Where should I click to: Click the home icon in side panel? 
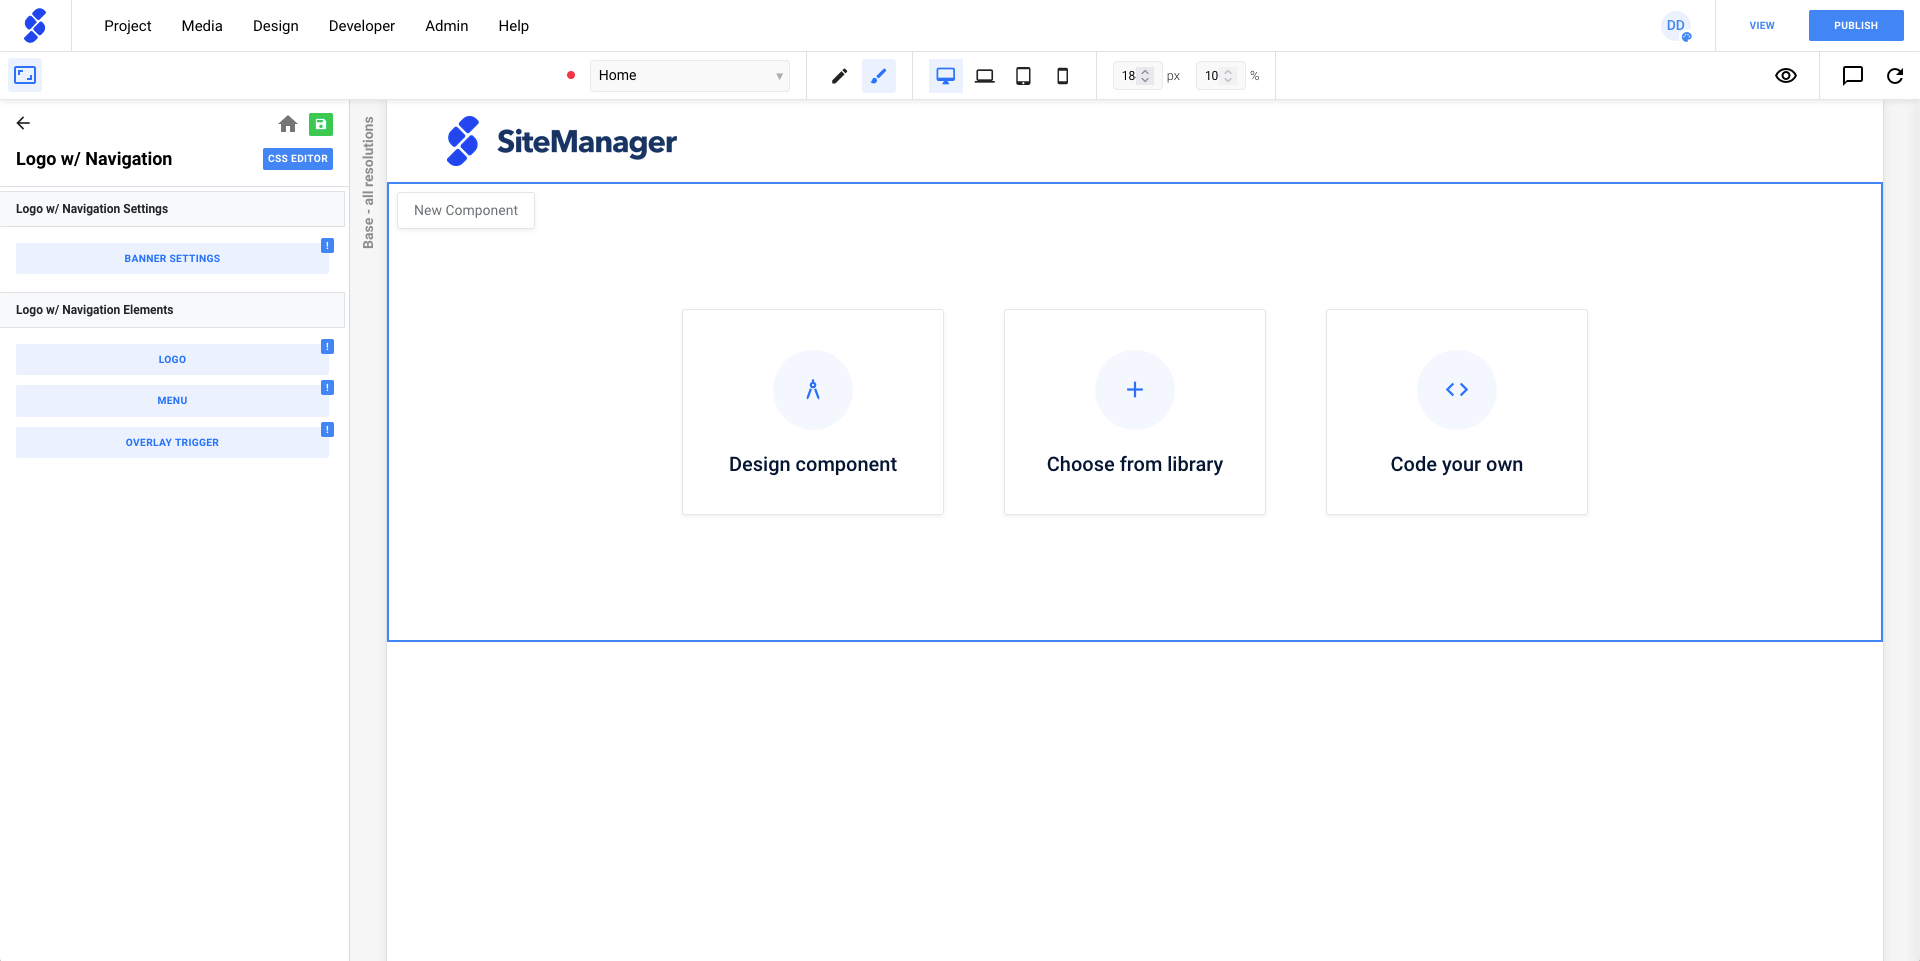288,124
